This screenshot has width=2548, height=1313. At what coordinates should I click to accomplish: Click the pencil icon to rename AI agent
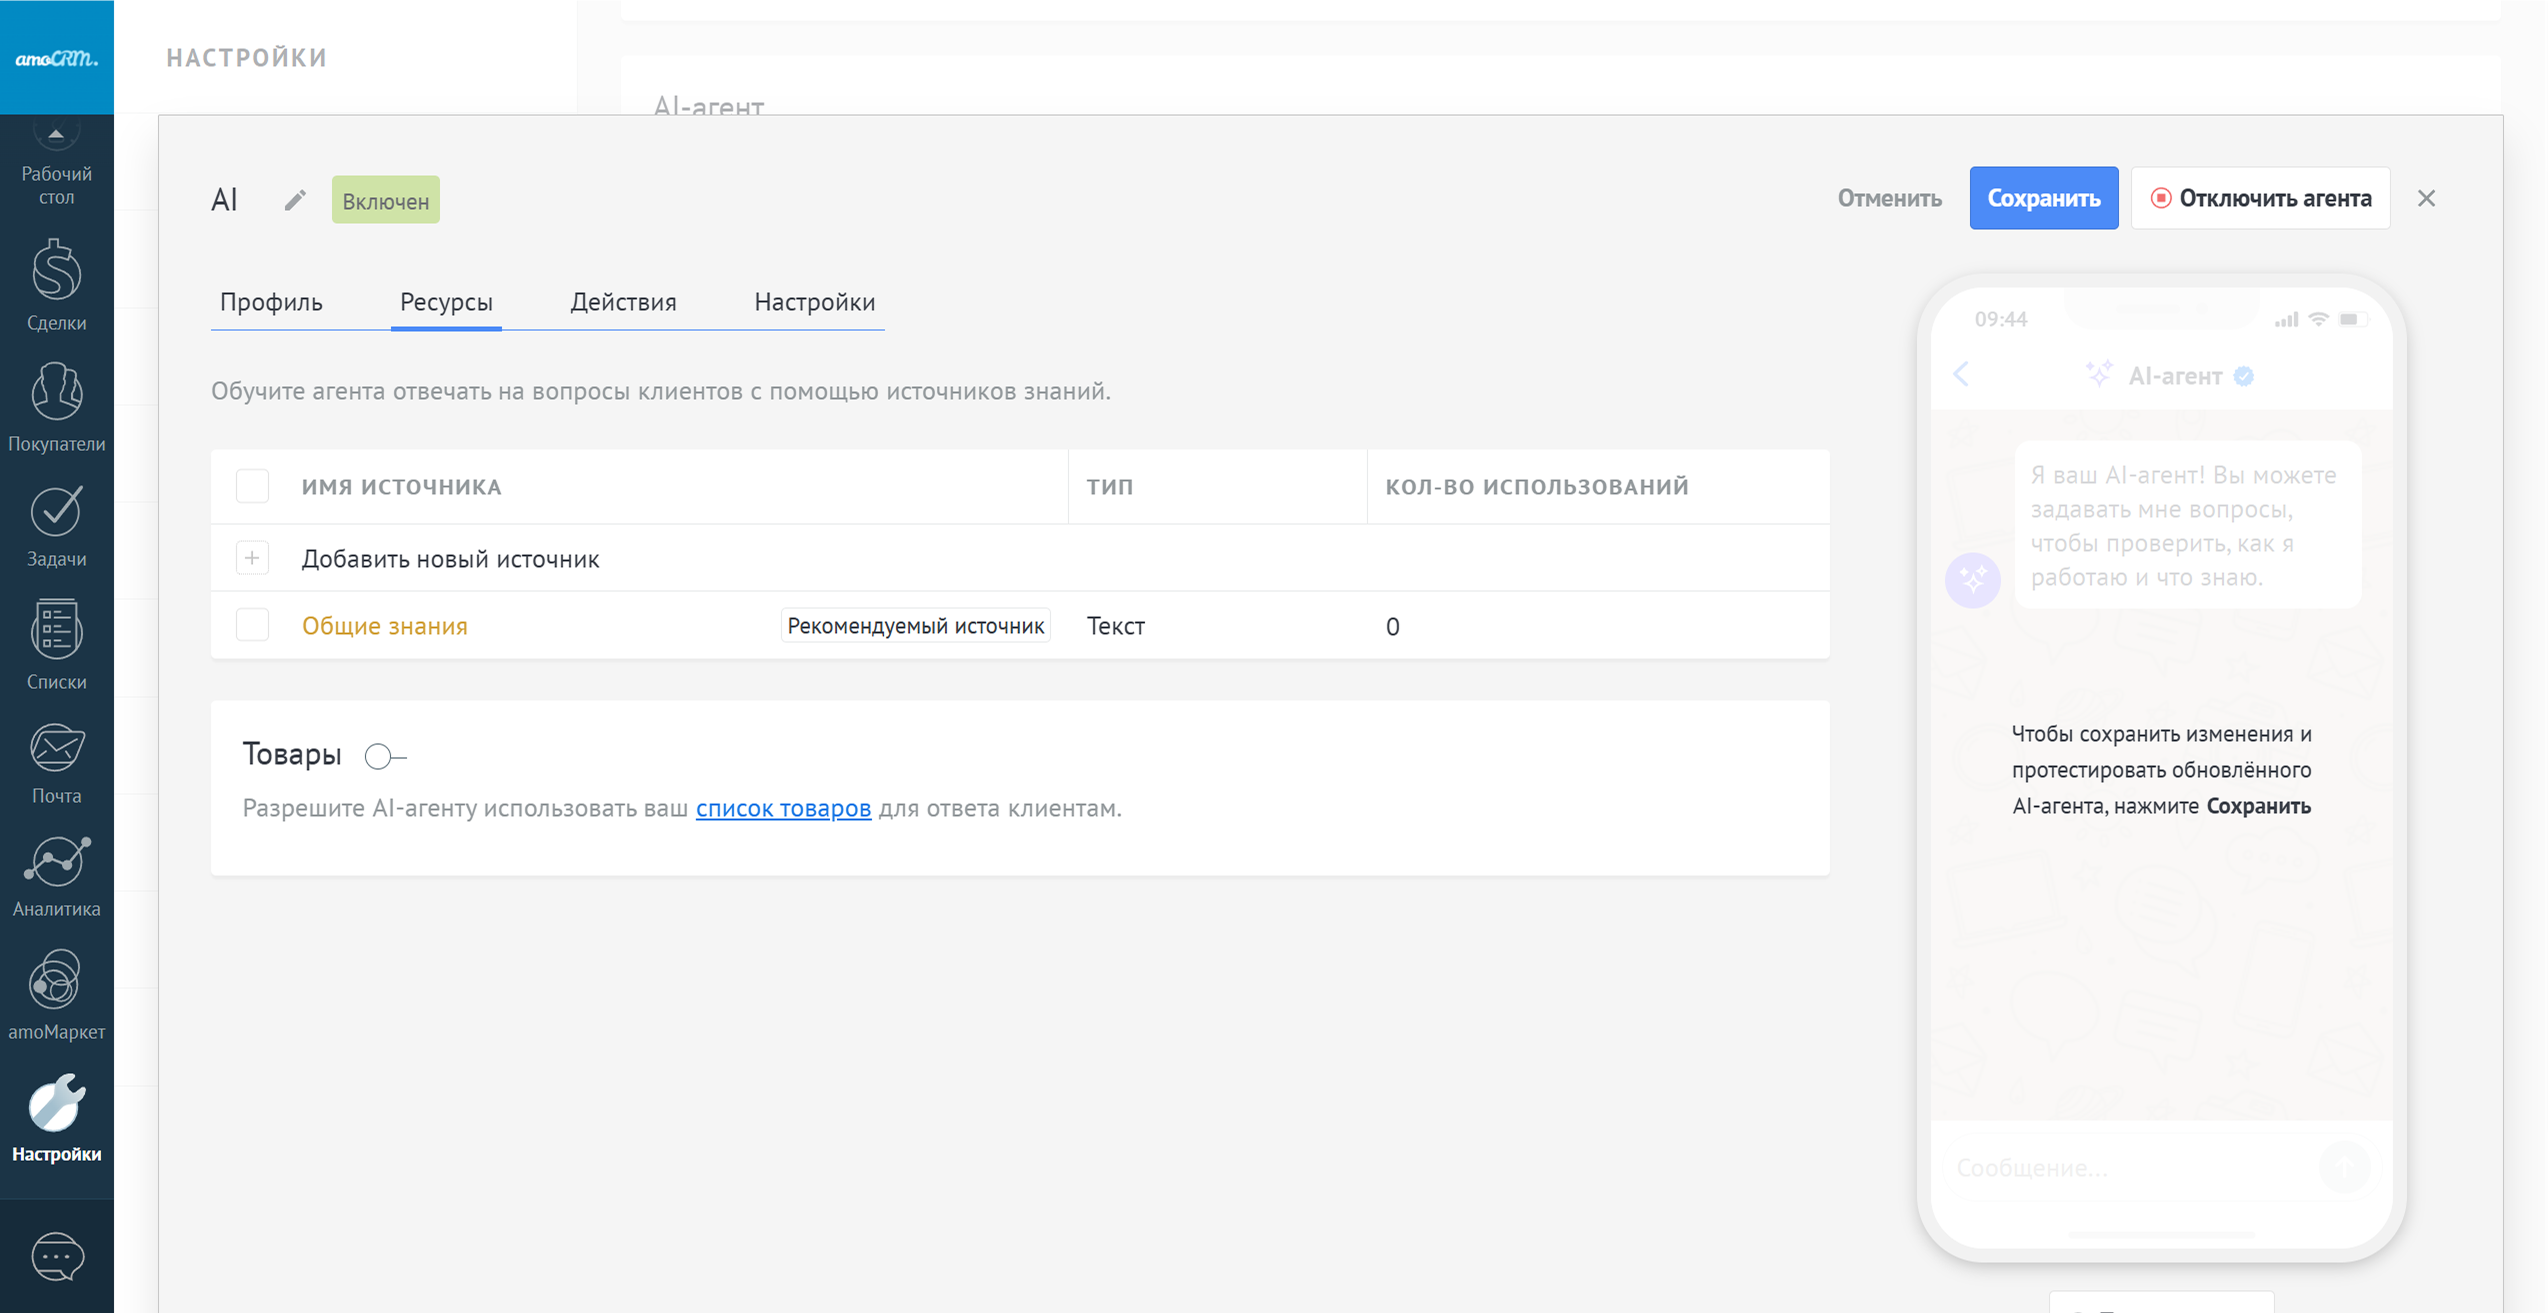pyautogui.click(x=294, y=200)
